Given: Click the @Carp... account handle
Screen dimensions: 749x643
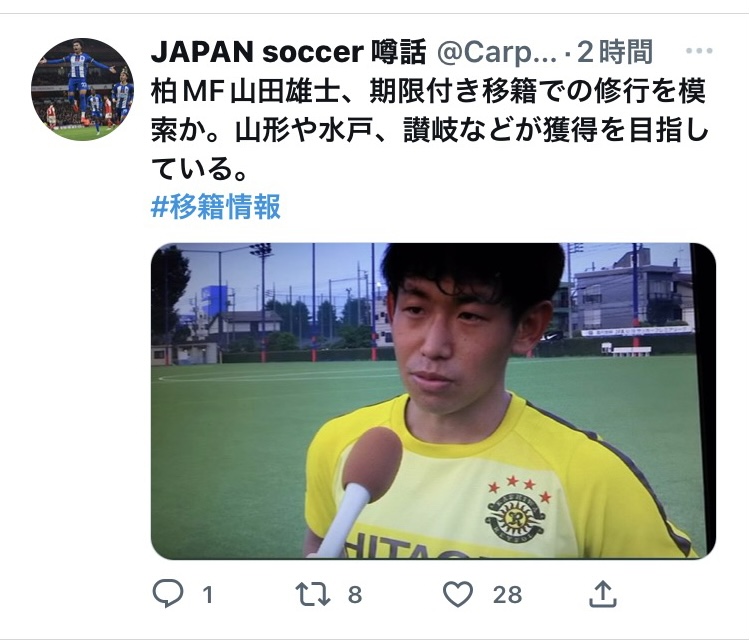Looking at the screenshot, I should coord(497,53).
